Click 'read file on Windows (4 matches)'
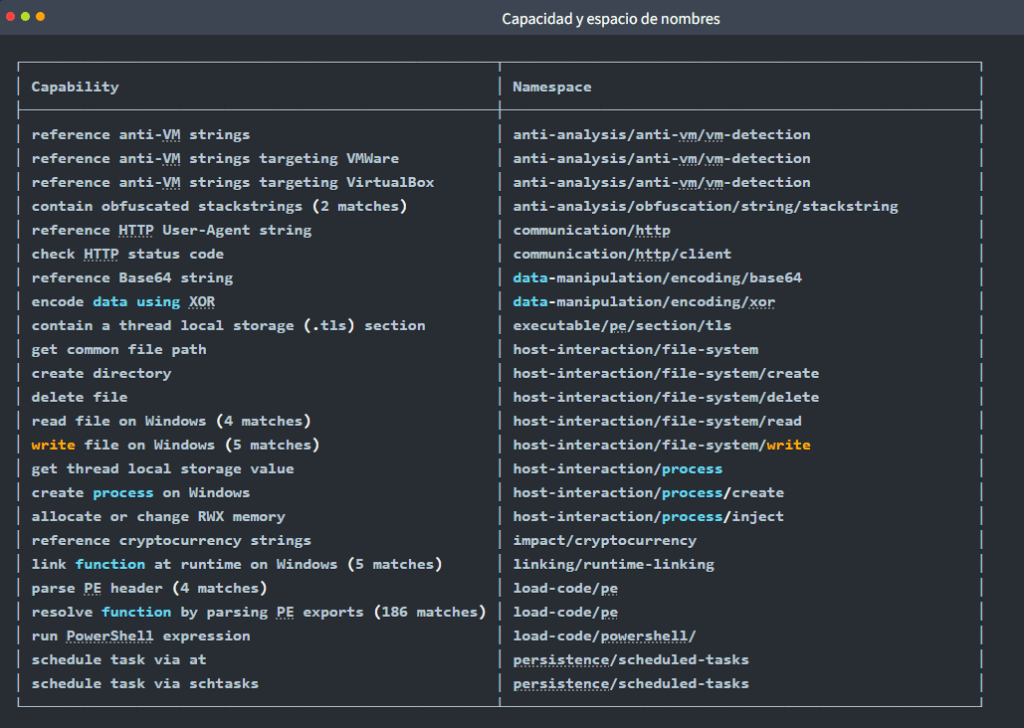The width and height of the screenshot is (1024, 728). (x=171, y=421)
